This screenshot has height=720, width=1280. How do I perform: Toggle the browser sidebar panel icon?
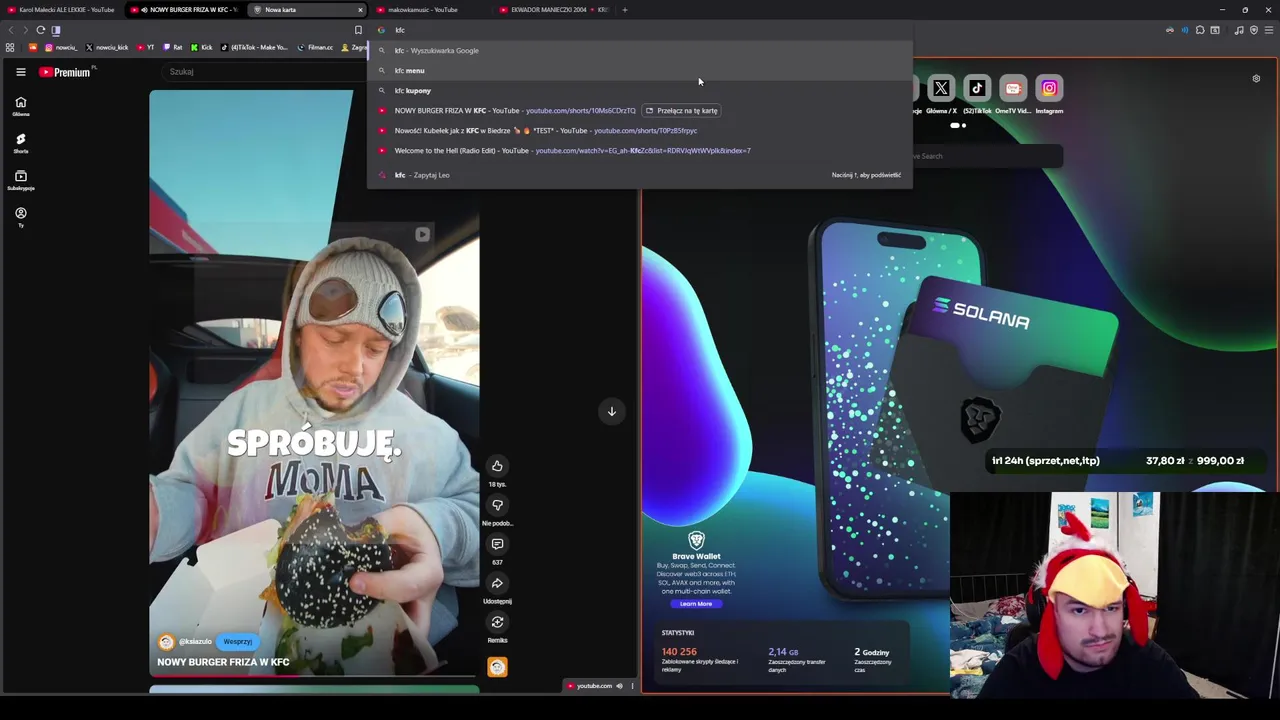(56, 30)
